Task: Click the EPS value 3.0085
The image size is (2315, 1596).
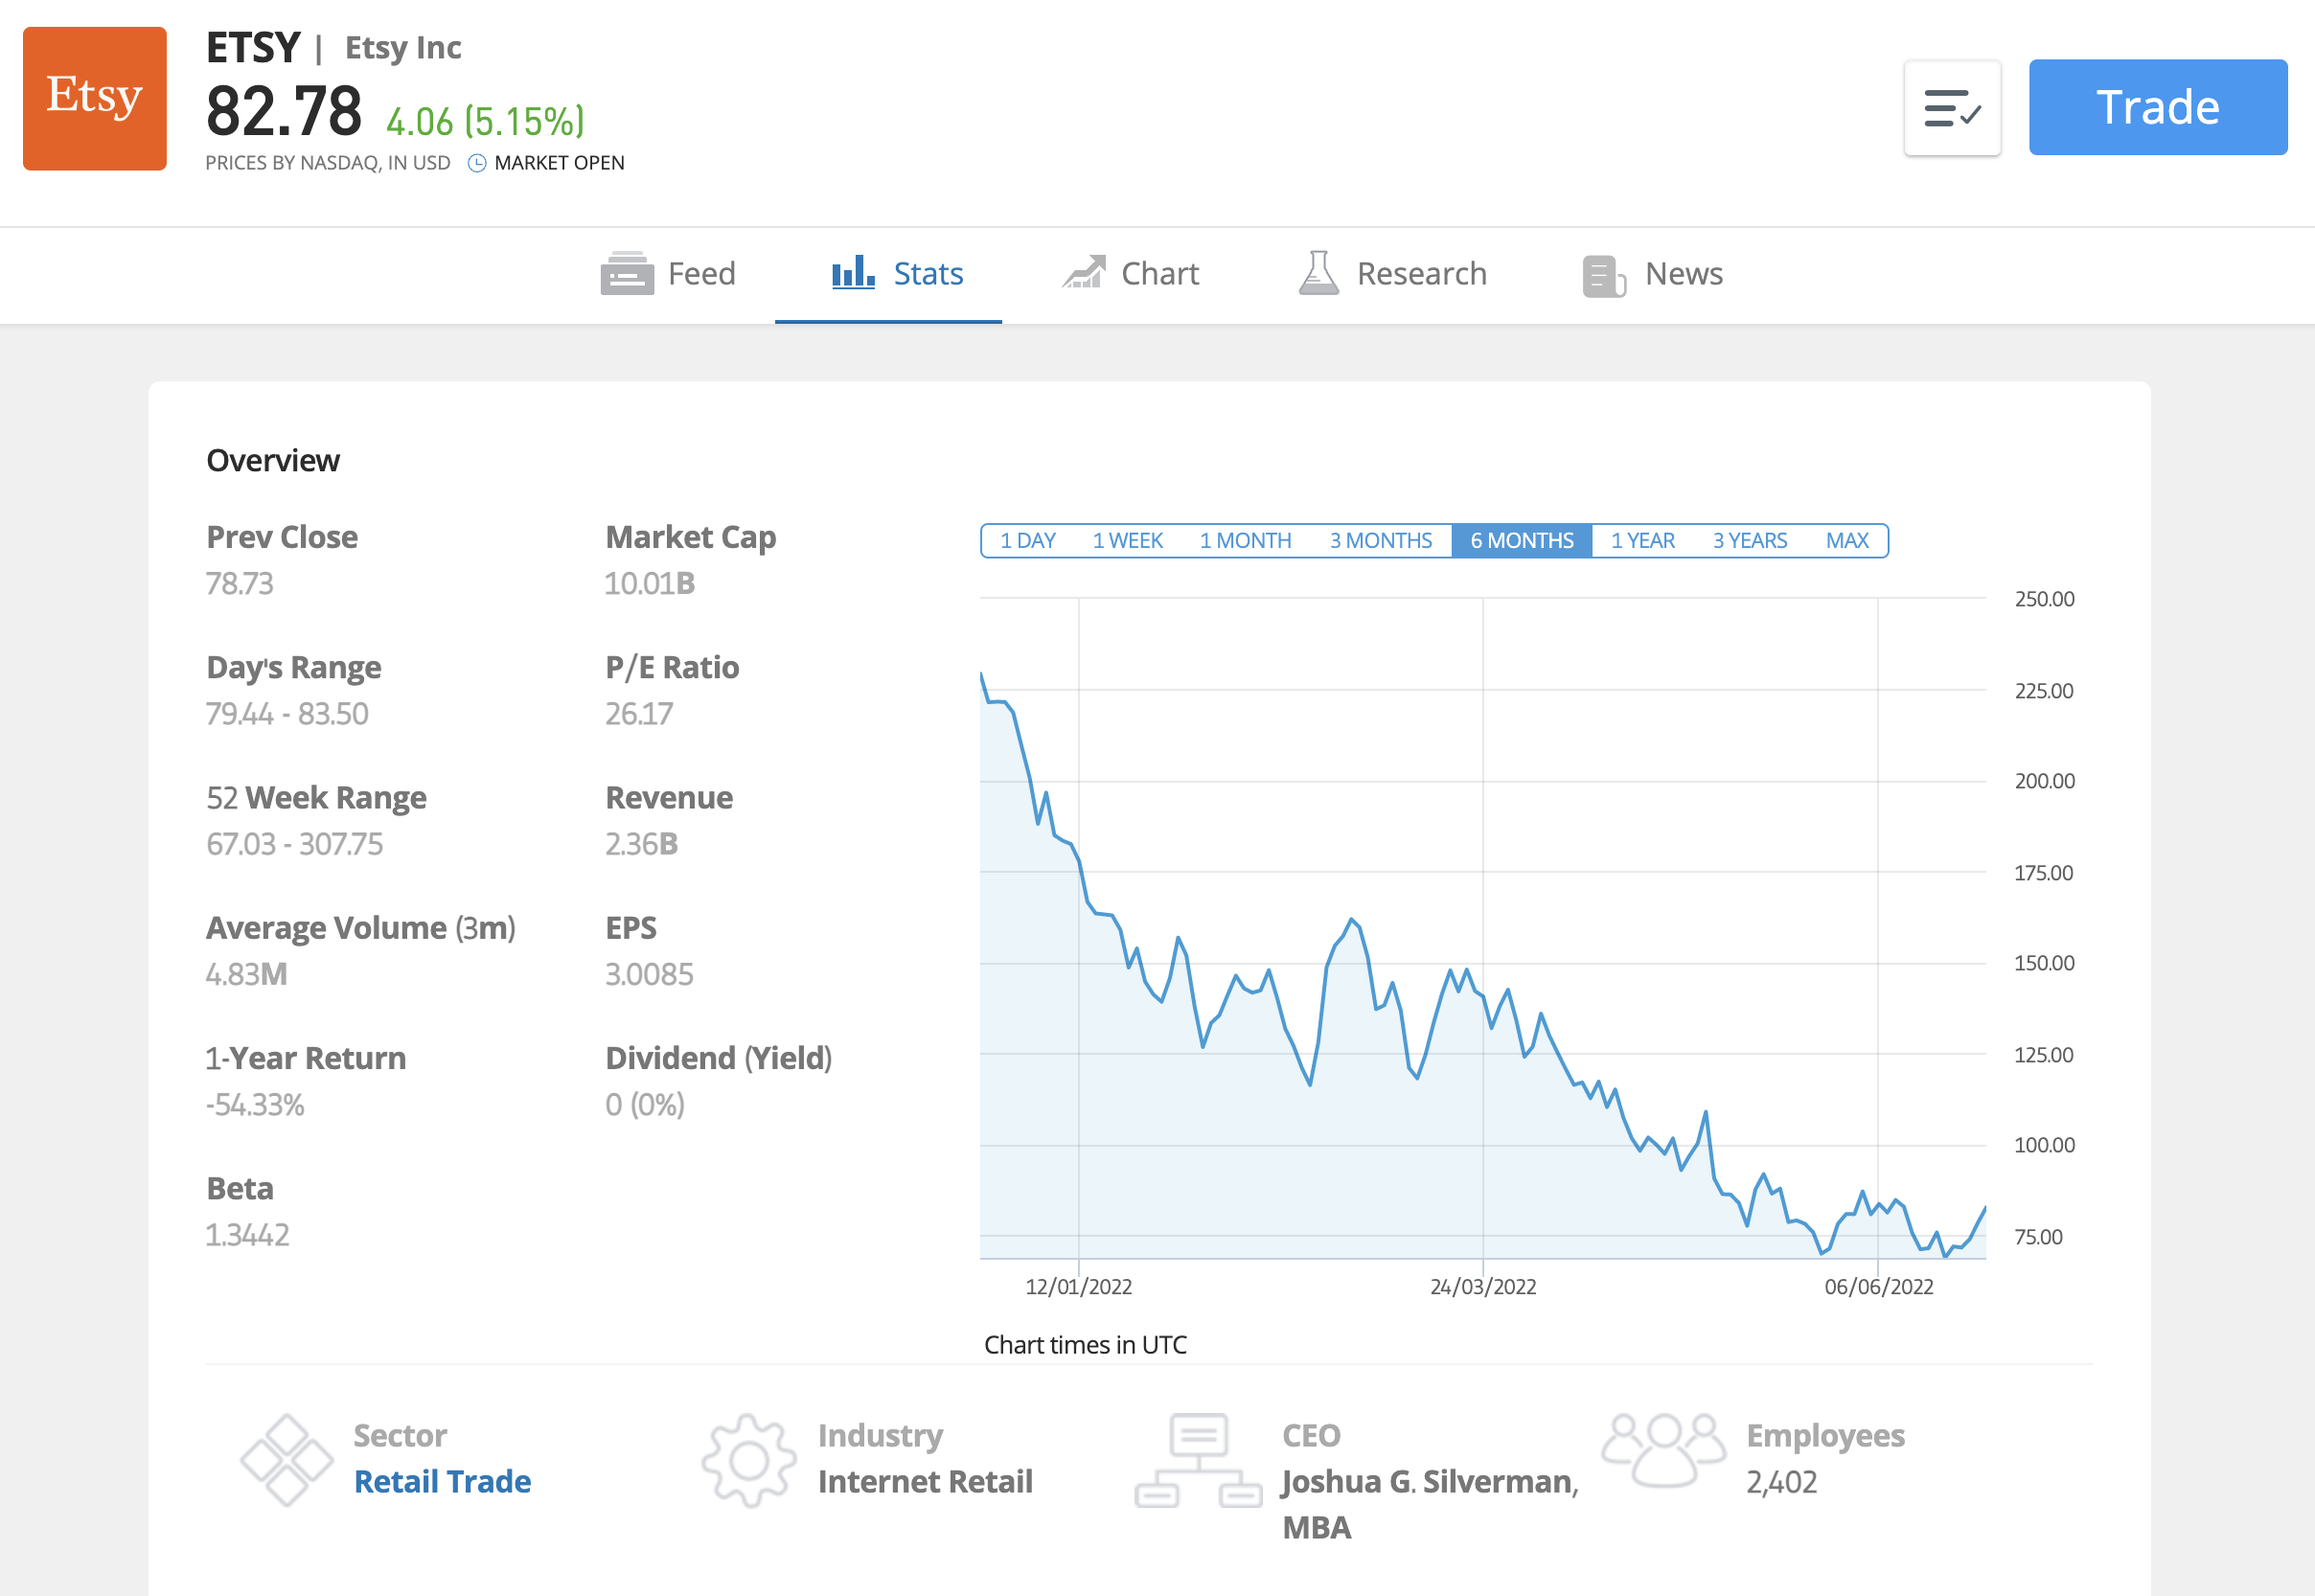Action: point(649,974)
